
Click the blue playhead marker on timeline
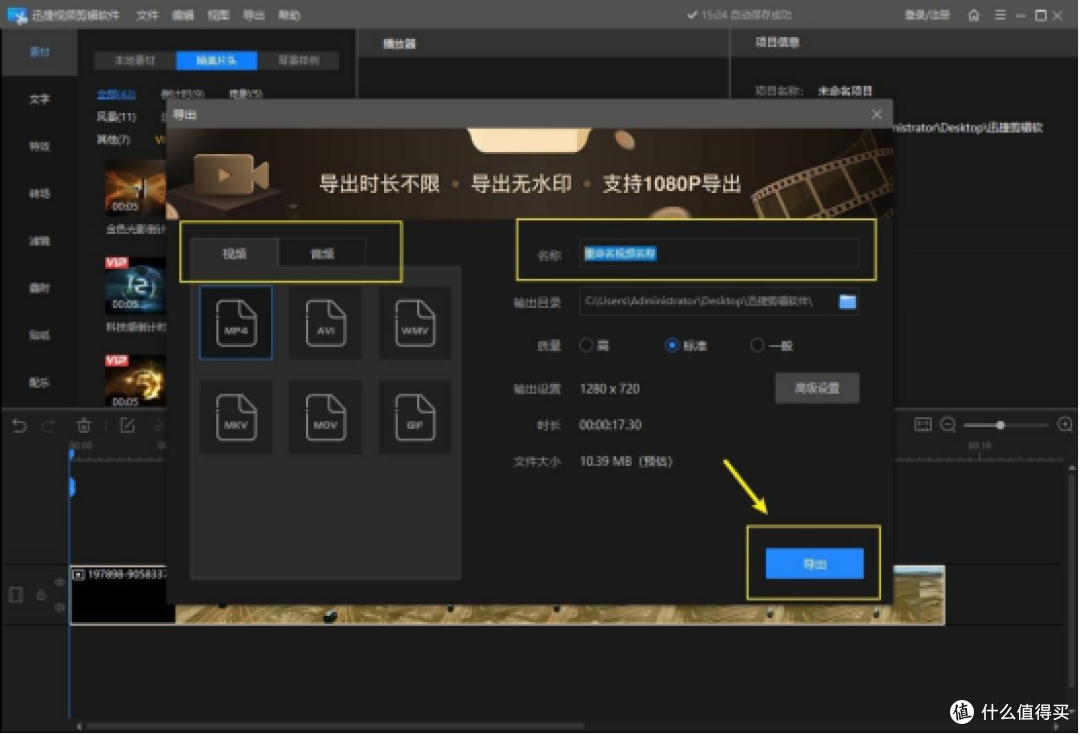point(71,455)
